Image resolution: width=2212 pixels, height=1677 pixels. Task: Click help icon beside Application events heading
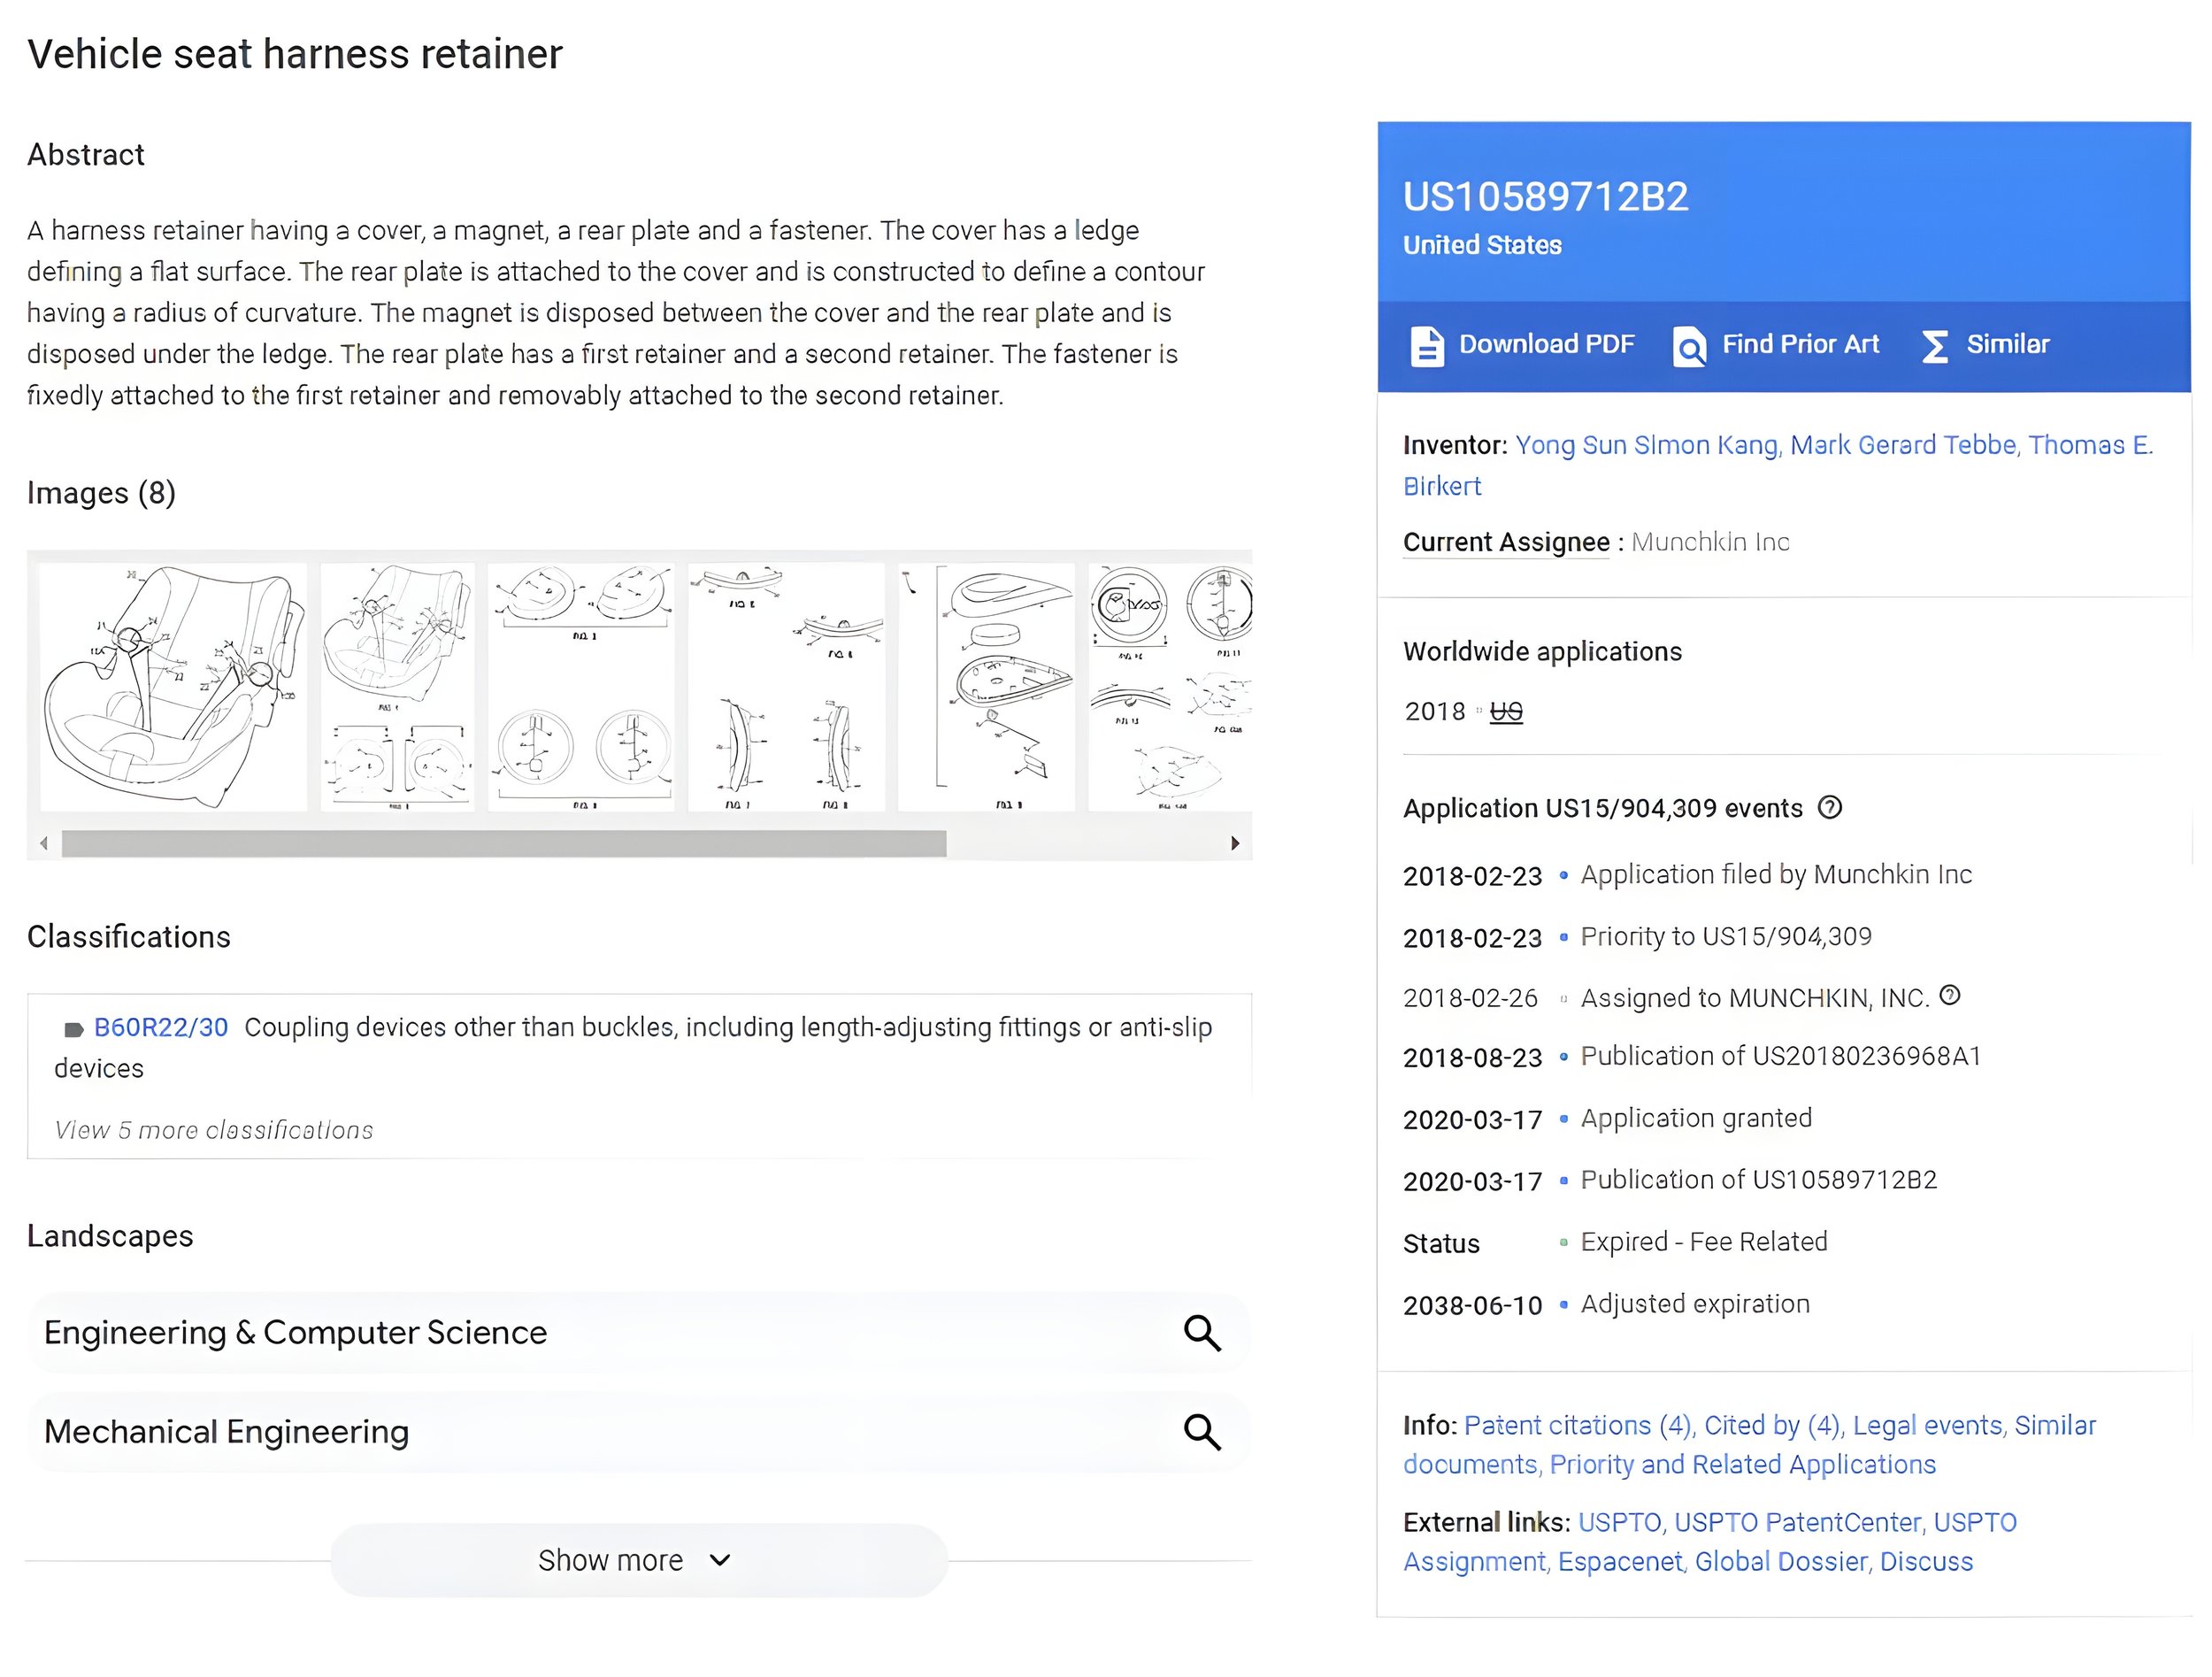point(1829,808)
